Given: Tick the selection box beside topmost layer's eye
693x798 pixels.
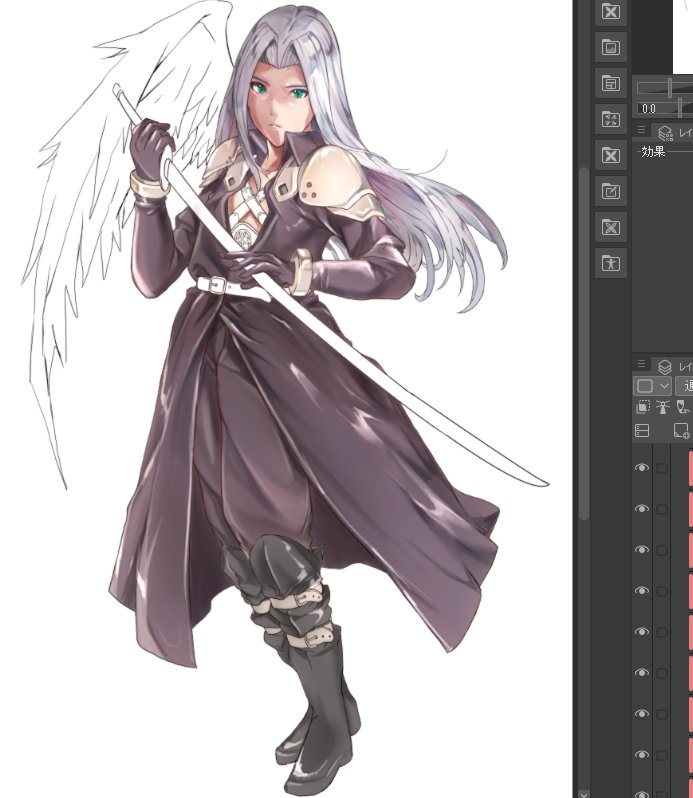Looking at the screenshot, I should tap(662, 468).
